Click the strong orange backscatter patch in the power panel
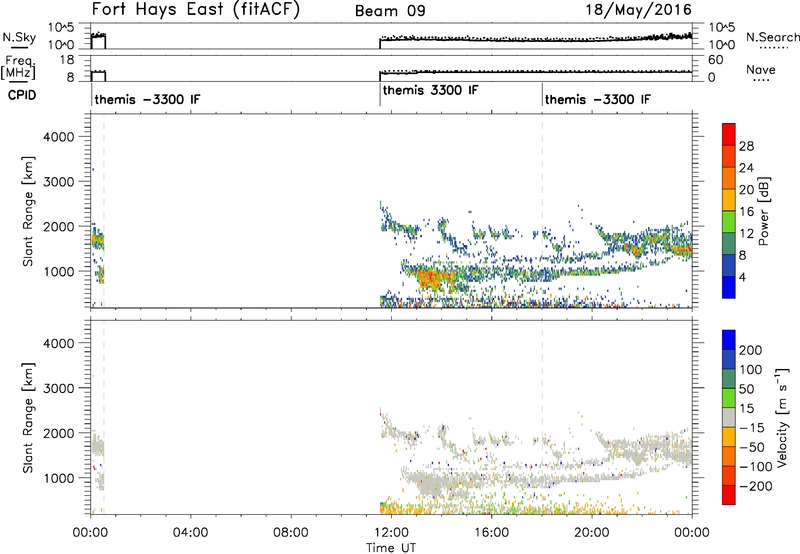The image size is (800, 554). (434, 278)
